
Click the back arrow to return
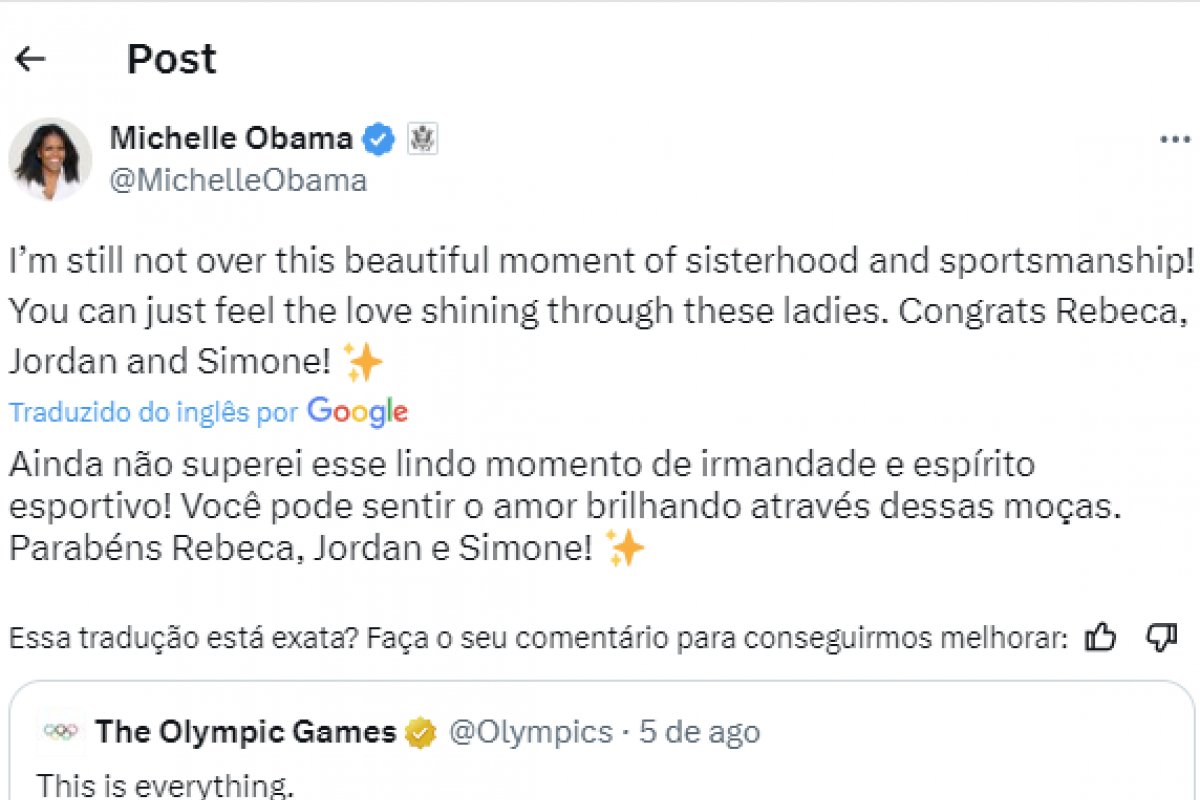click(30, 60)
